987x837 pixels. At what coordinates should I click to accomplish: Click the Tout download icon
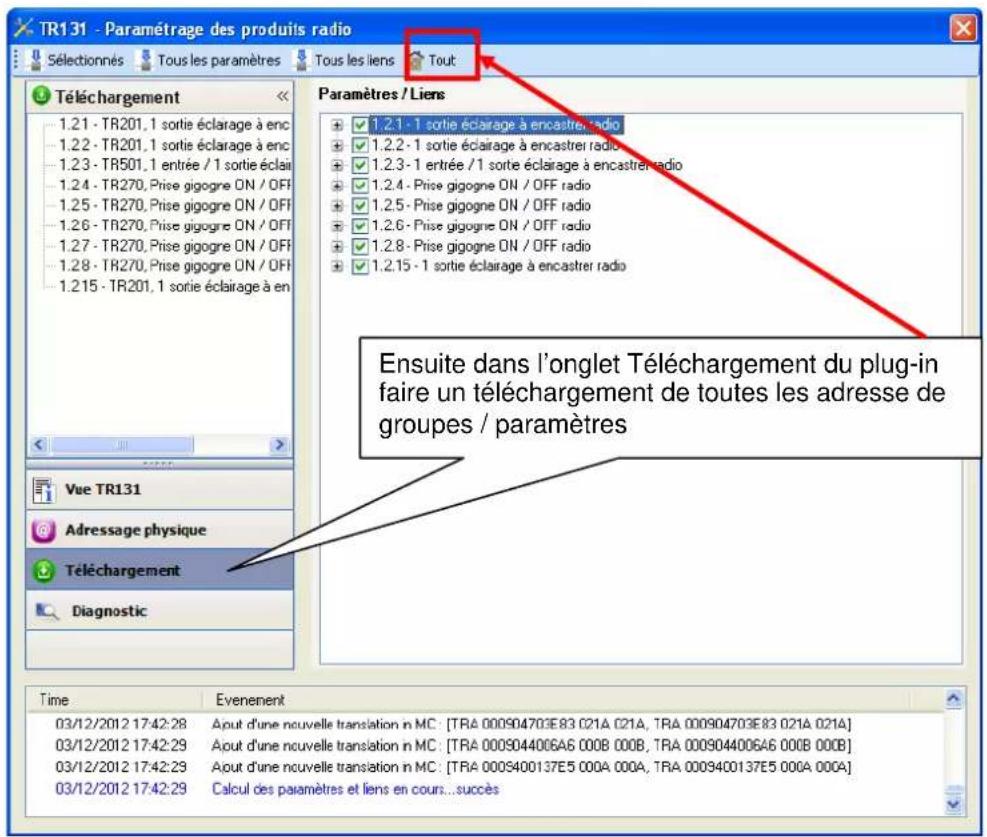pyautogui.click(x=417, y=60)
